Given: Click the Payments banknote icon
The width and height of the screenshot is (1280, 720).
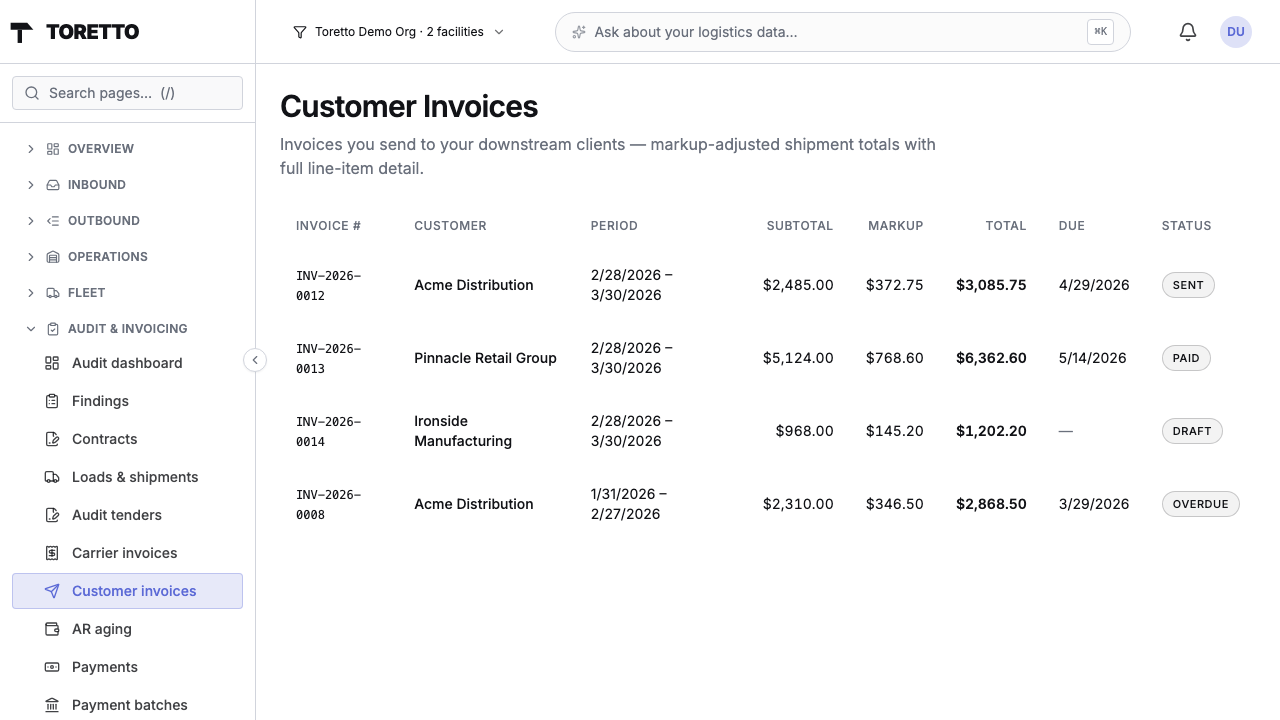Looking at the screenshot, I should coord(52,667).
